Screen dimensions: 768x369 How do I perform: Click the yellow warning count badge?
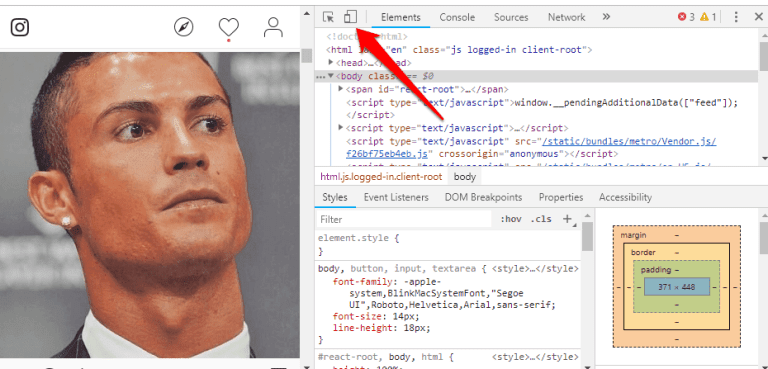(x=708, y=17)
